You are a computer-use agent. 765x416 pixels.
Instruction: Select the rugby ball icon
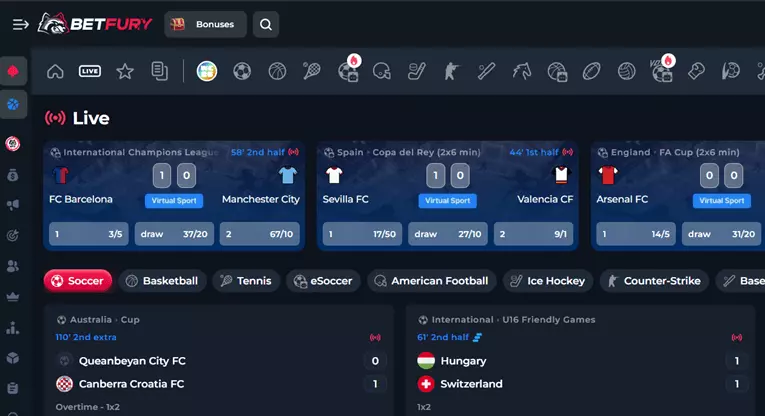click(x=591, y=71)
